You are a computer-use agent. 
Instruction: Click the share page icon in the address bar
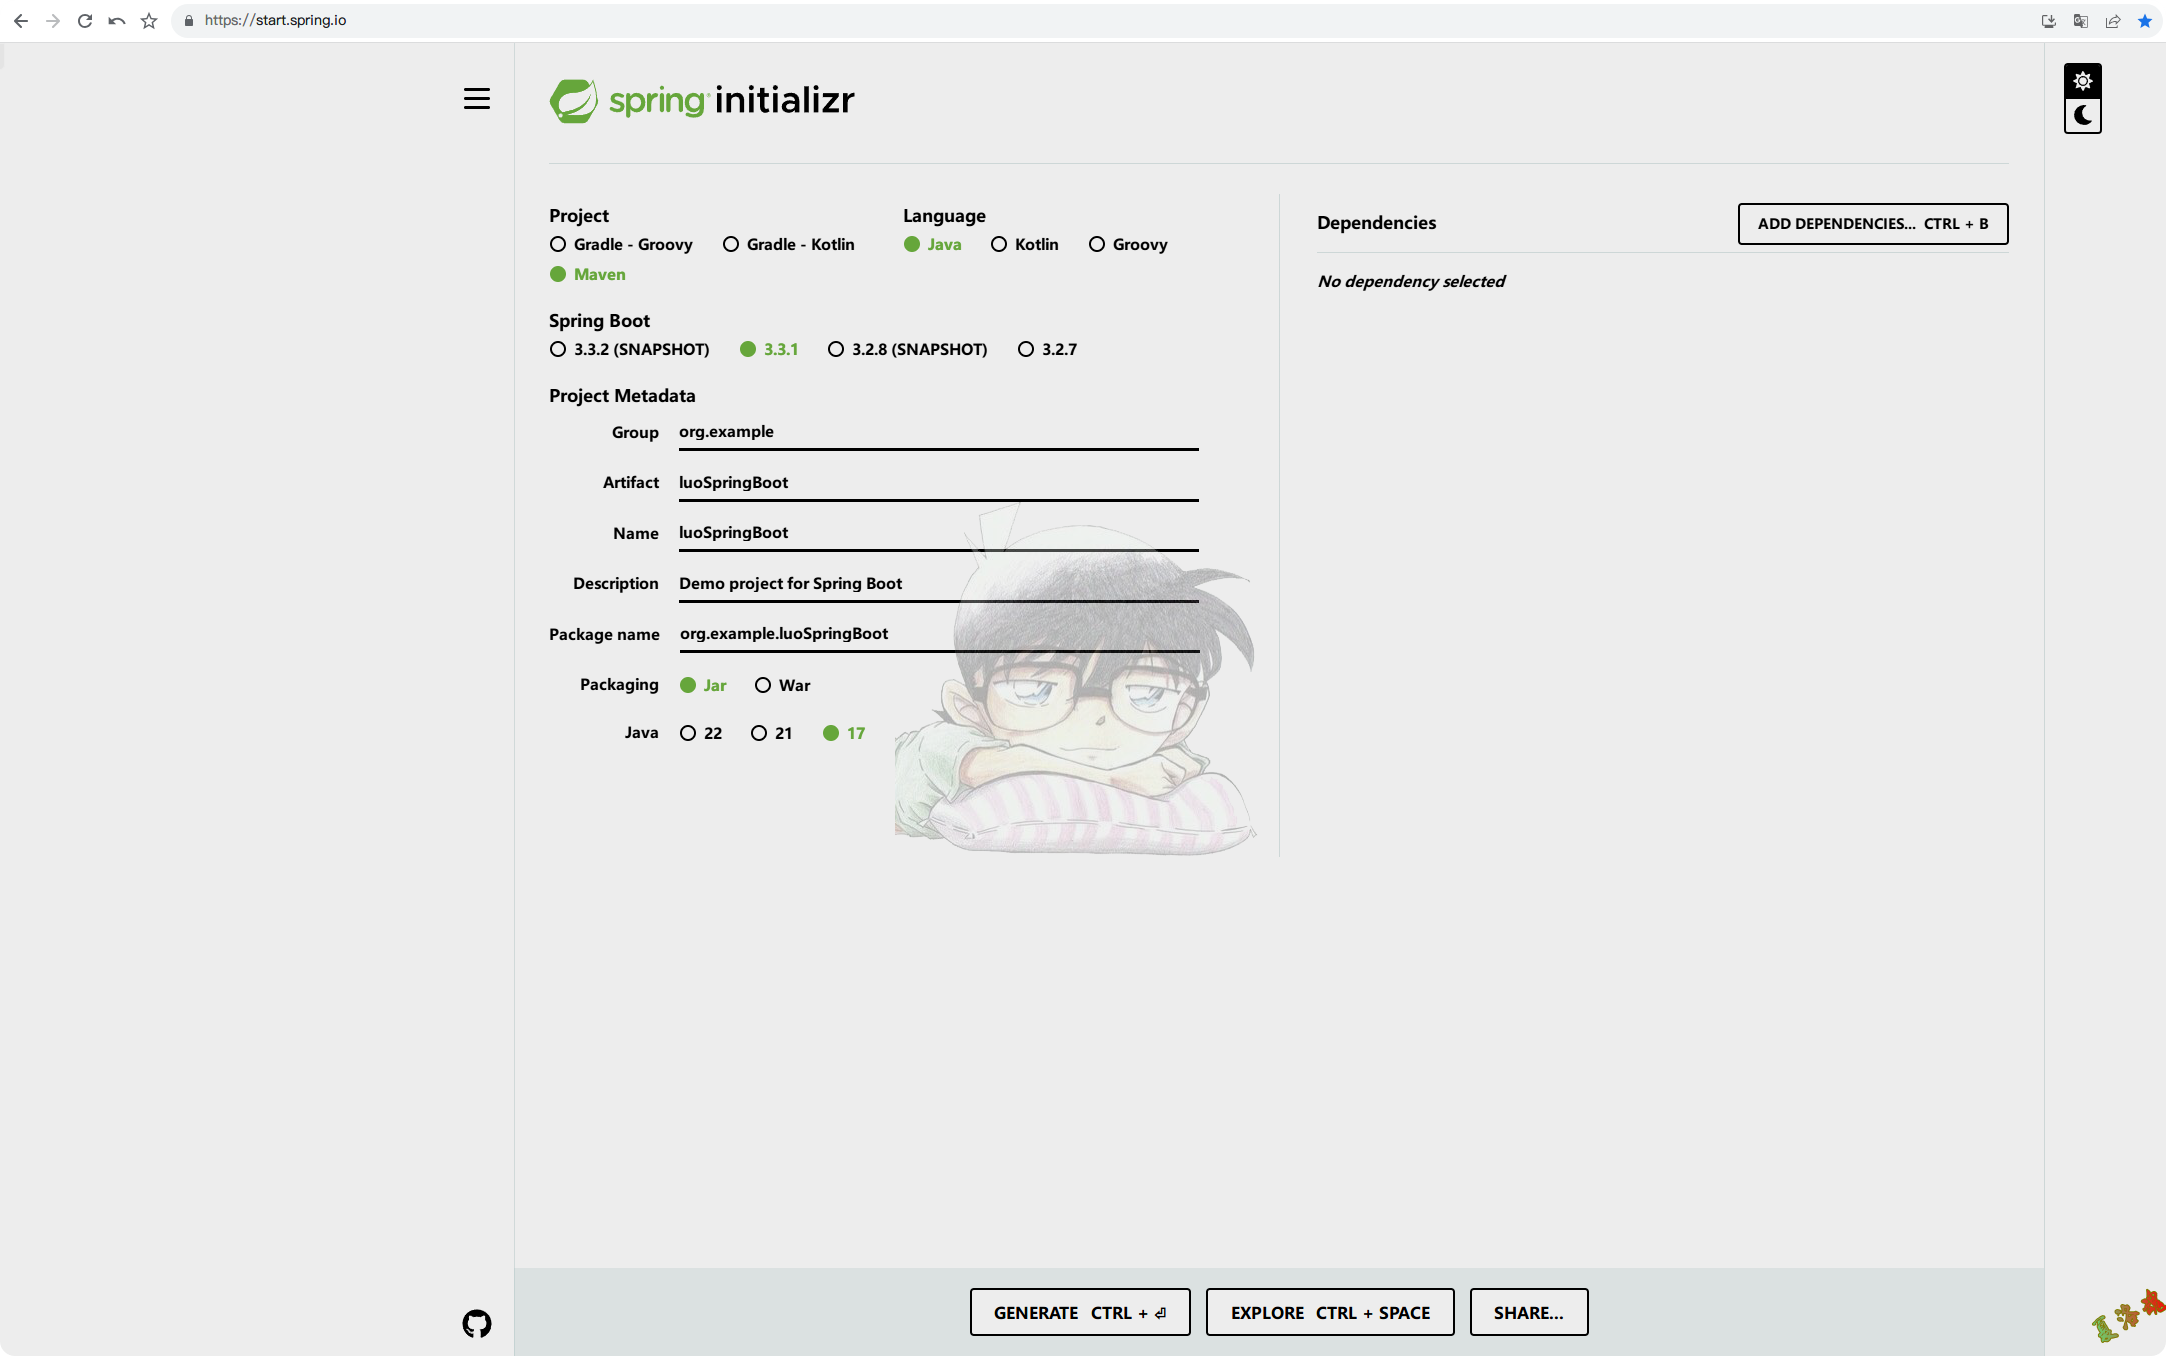pos(2113,21)
